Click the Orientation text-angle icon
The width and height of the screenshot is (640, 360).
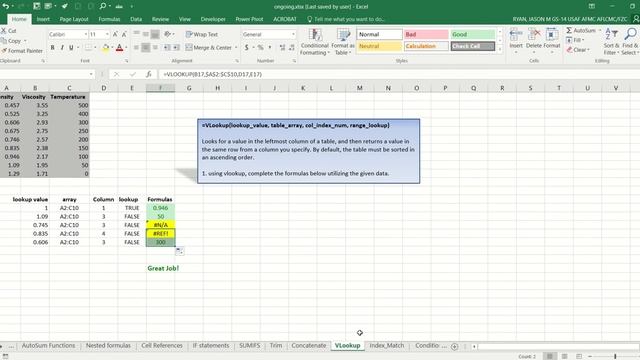click(167, 34)
